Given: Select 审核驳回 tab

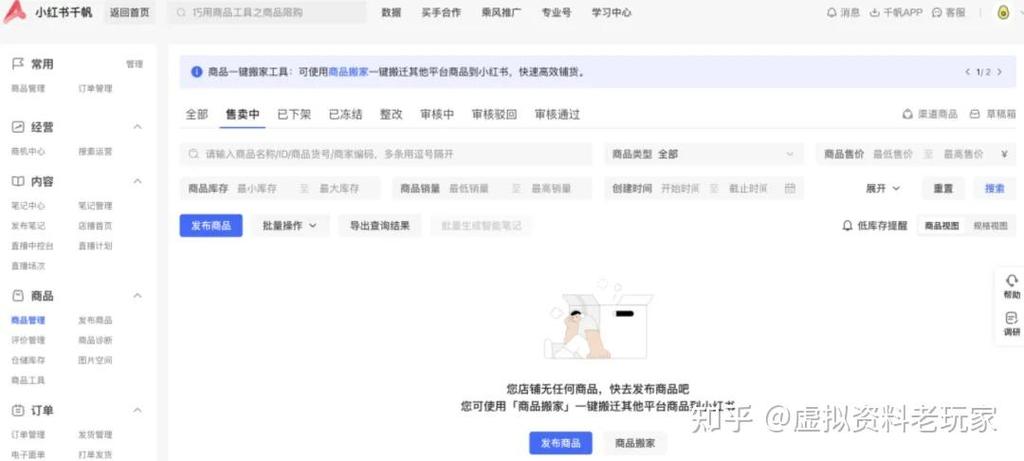Looking at the screenshot, I should pyautogui.click(x=494, y=115).
